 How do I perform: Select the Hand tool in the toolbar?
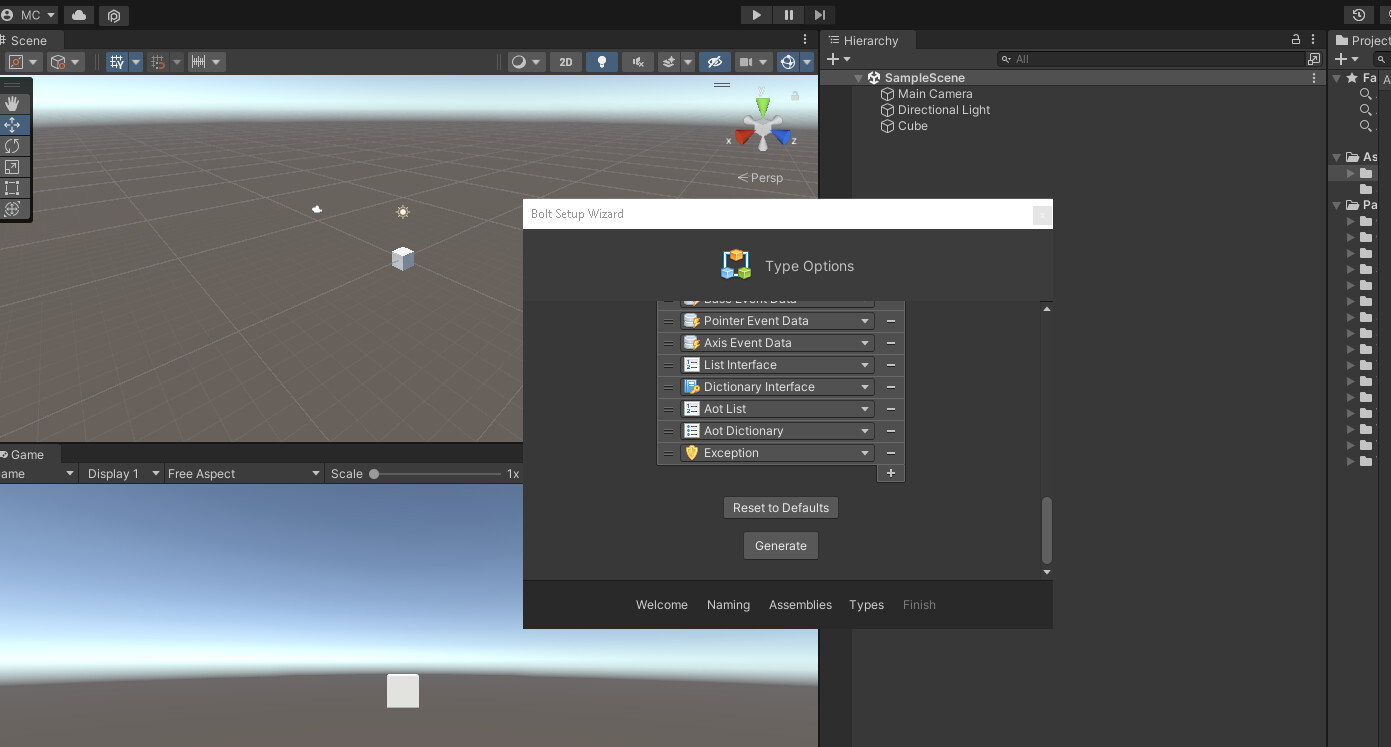pos(14,103)
